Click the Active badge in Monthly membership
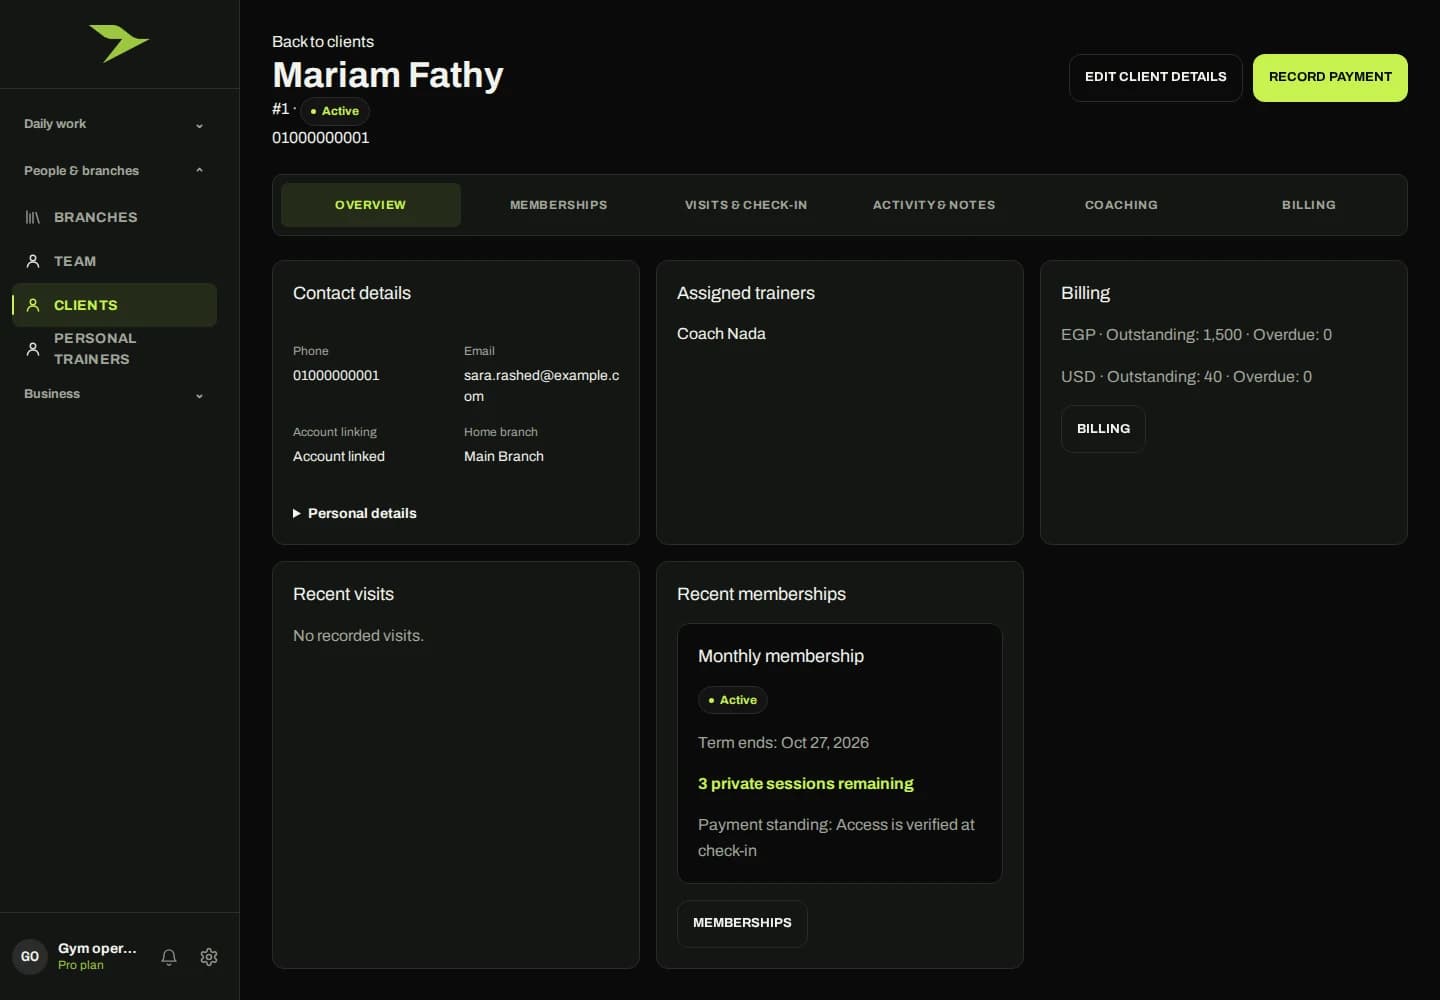This screenshot has height=1000, width=1440. click(733, 700)
